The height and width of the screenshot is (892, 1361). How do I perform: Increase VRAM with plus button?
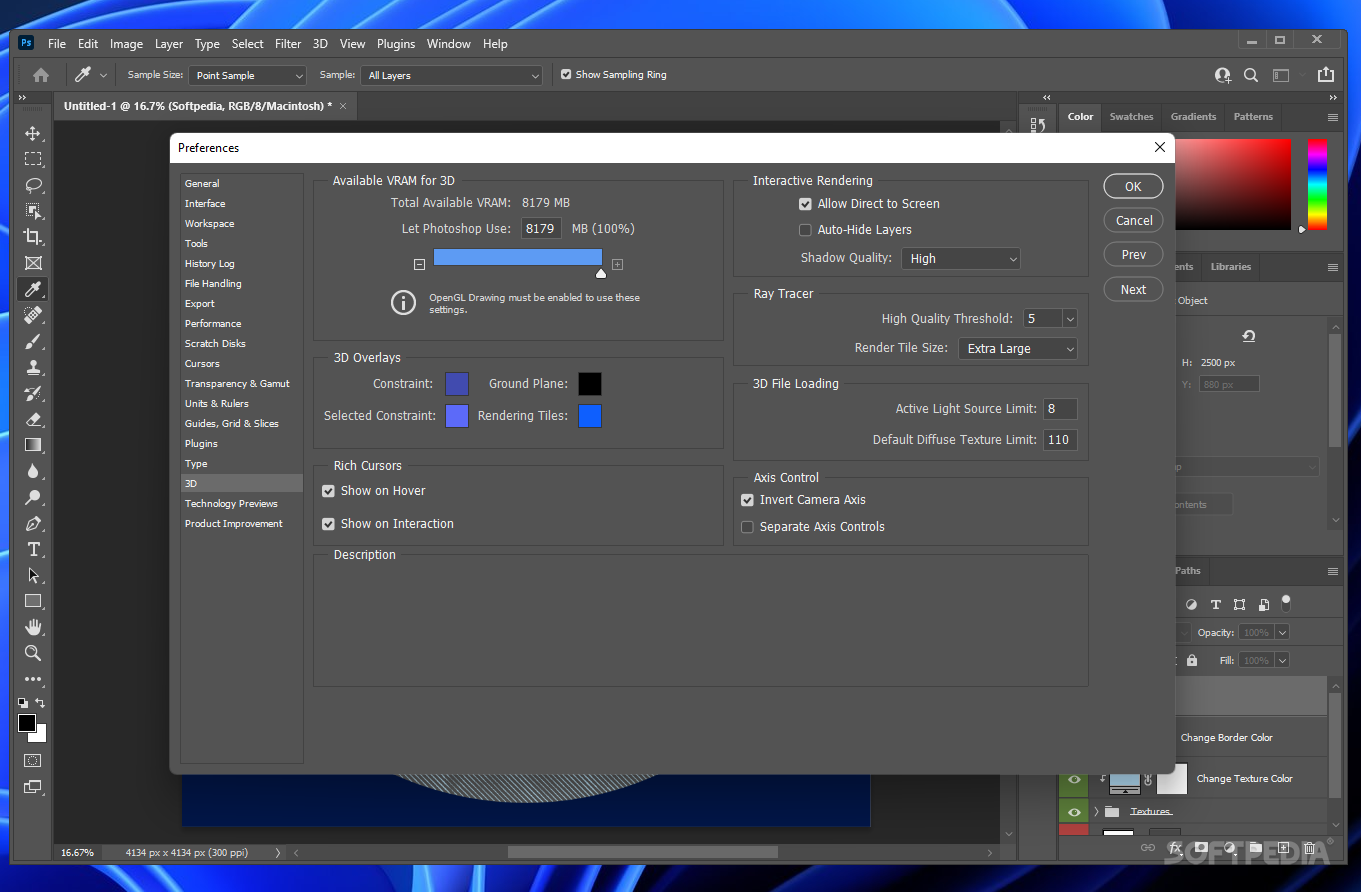pyautogui.click(x=617, y=265)
